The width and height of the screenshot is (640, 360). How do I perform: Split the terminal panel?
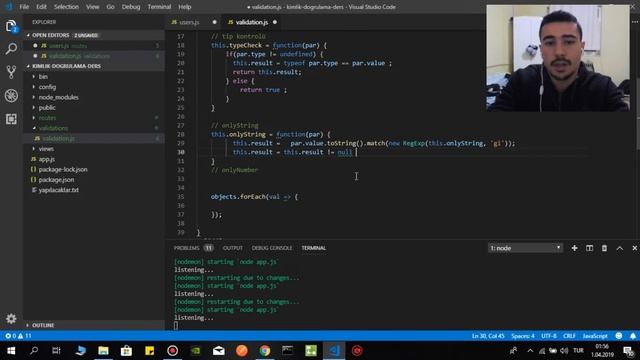click(589, 248)
